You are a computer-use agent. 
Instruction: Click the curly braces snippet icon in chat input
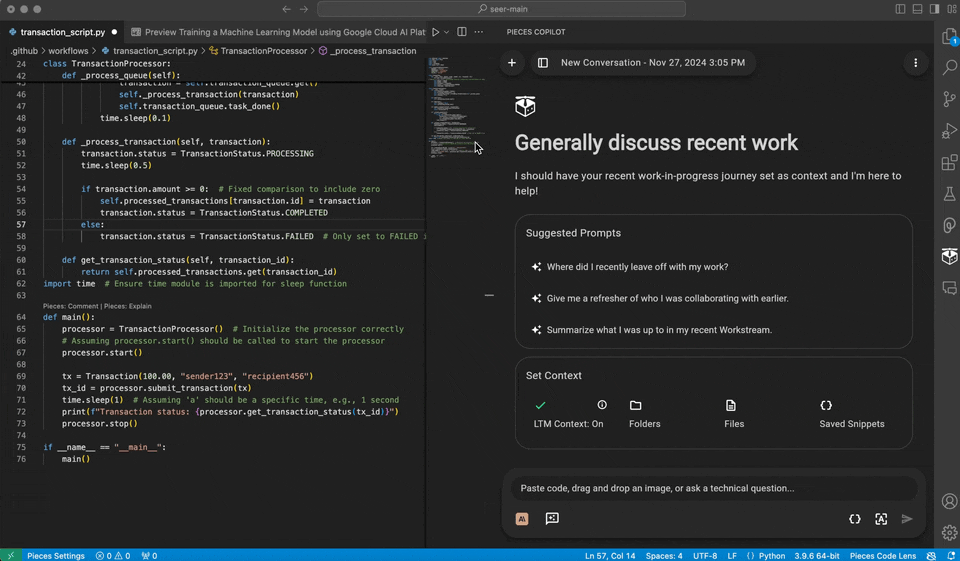855,519
